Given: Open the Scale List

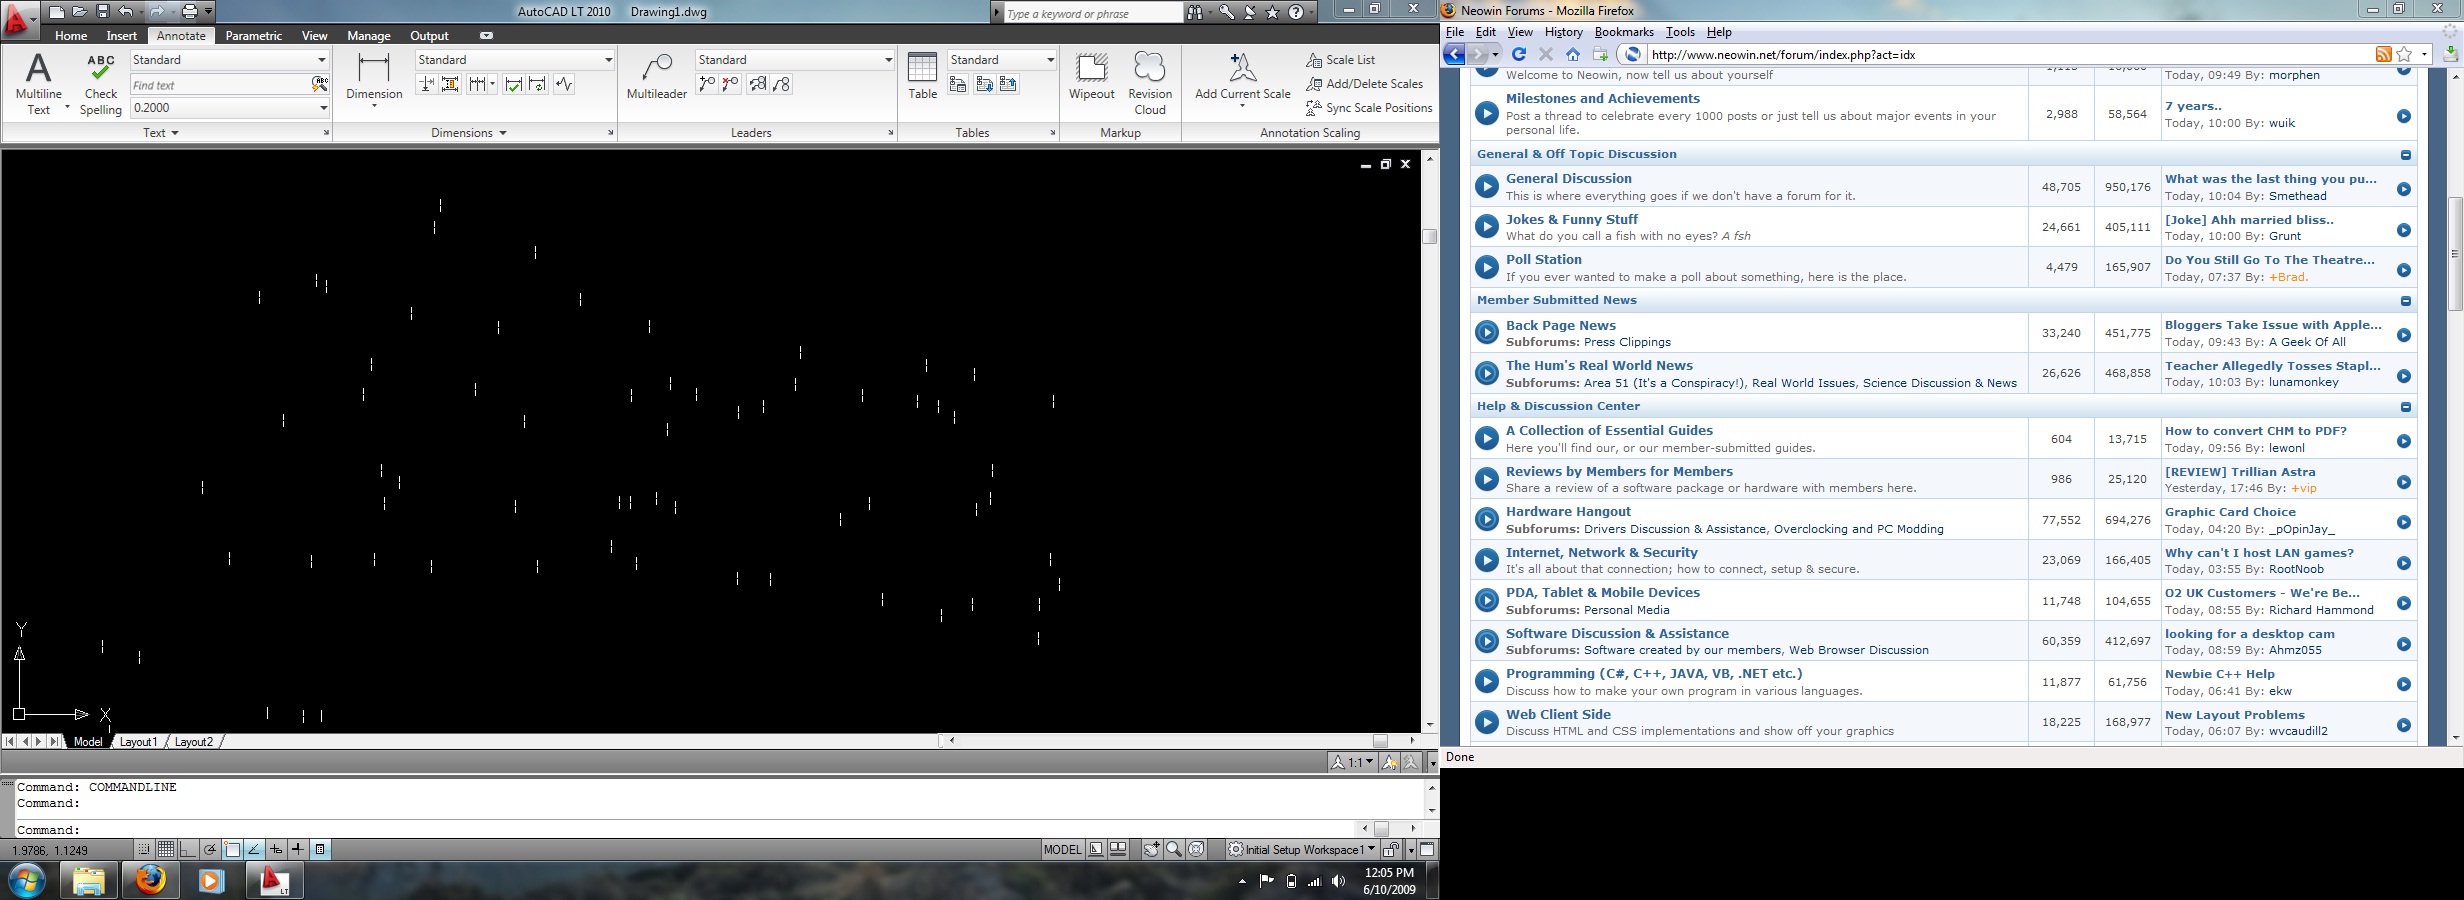Looking at the screenshot, I should tap(1341, 60).
